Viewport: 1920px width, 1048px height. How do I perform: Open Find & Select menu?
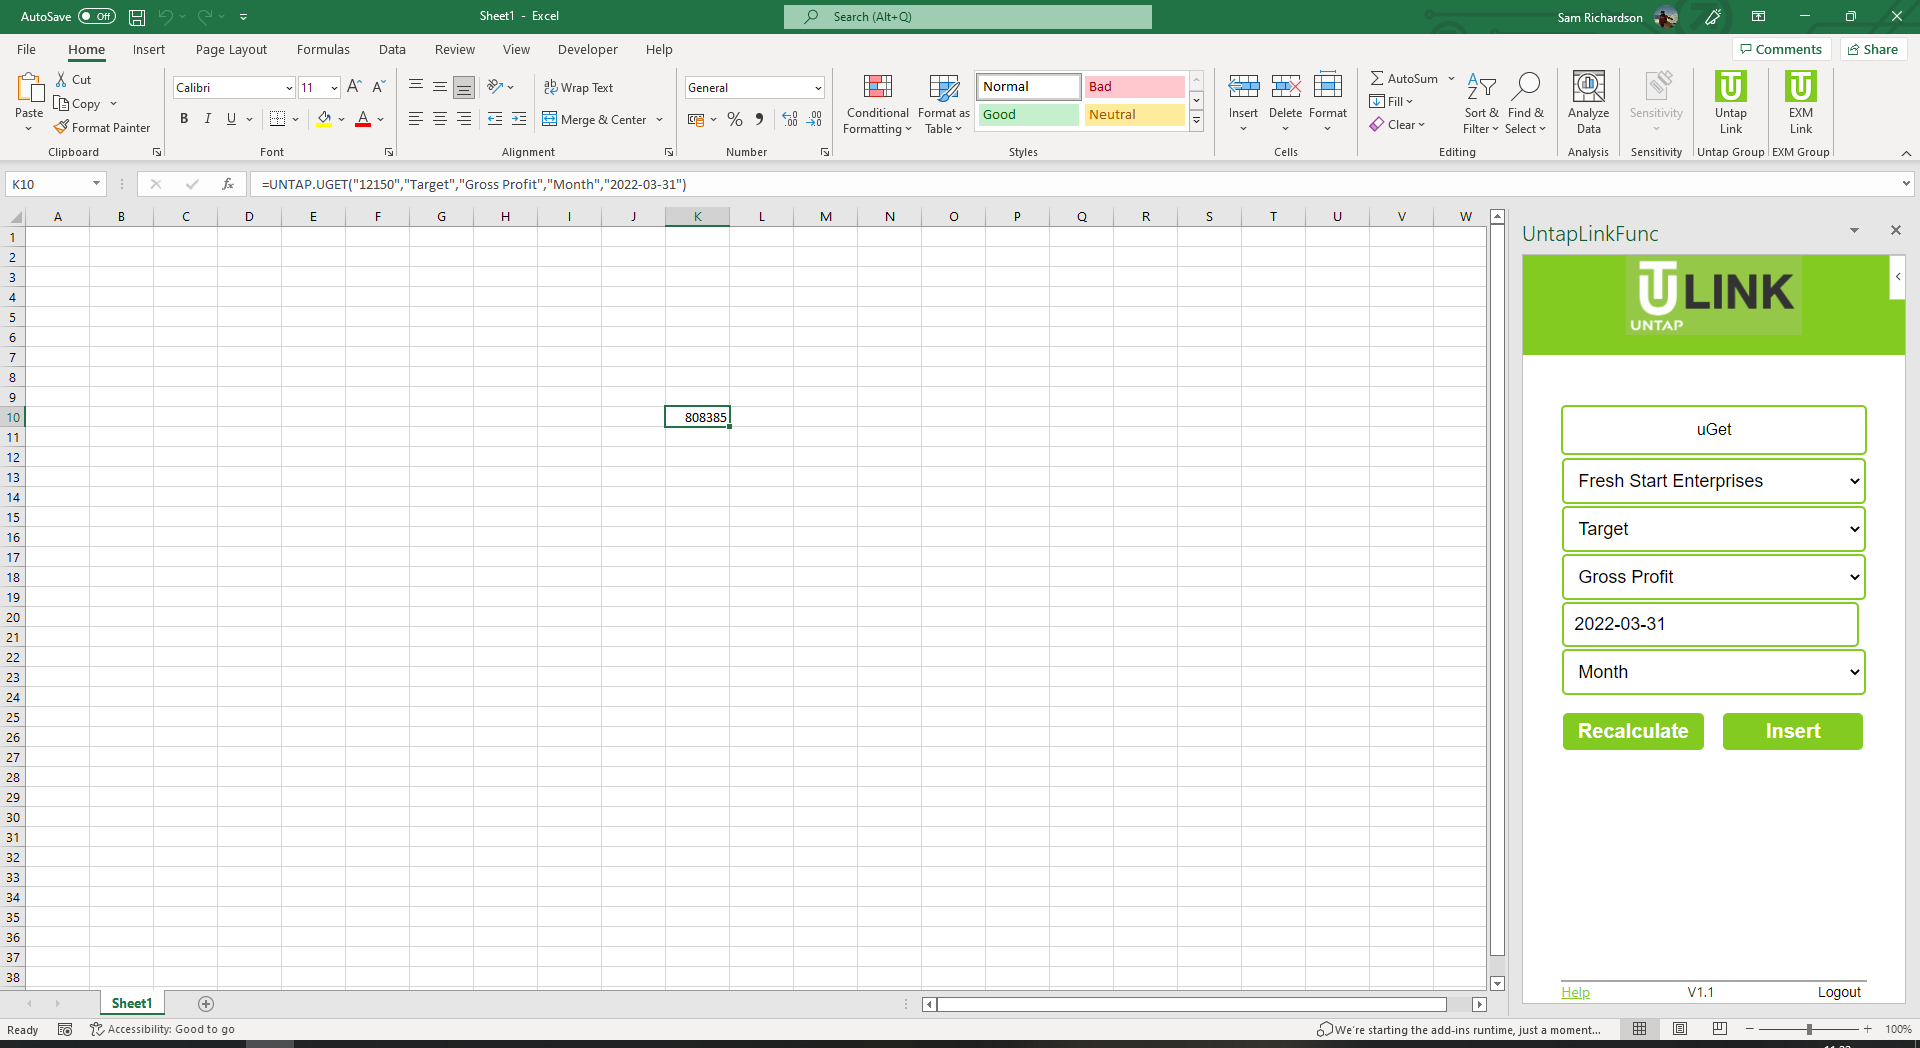[x=1525, y=103]
